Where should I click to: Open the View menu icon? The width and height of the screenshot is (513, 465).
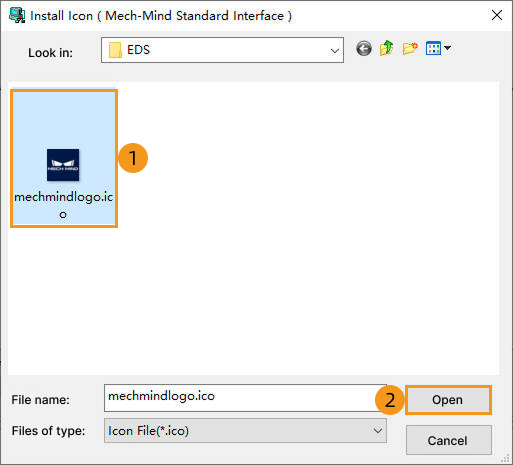433,48
